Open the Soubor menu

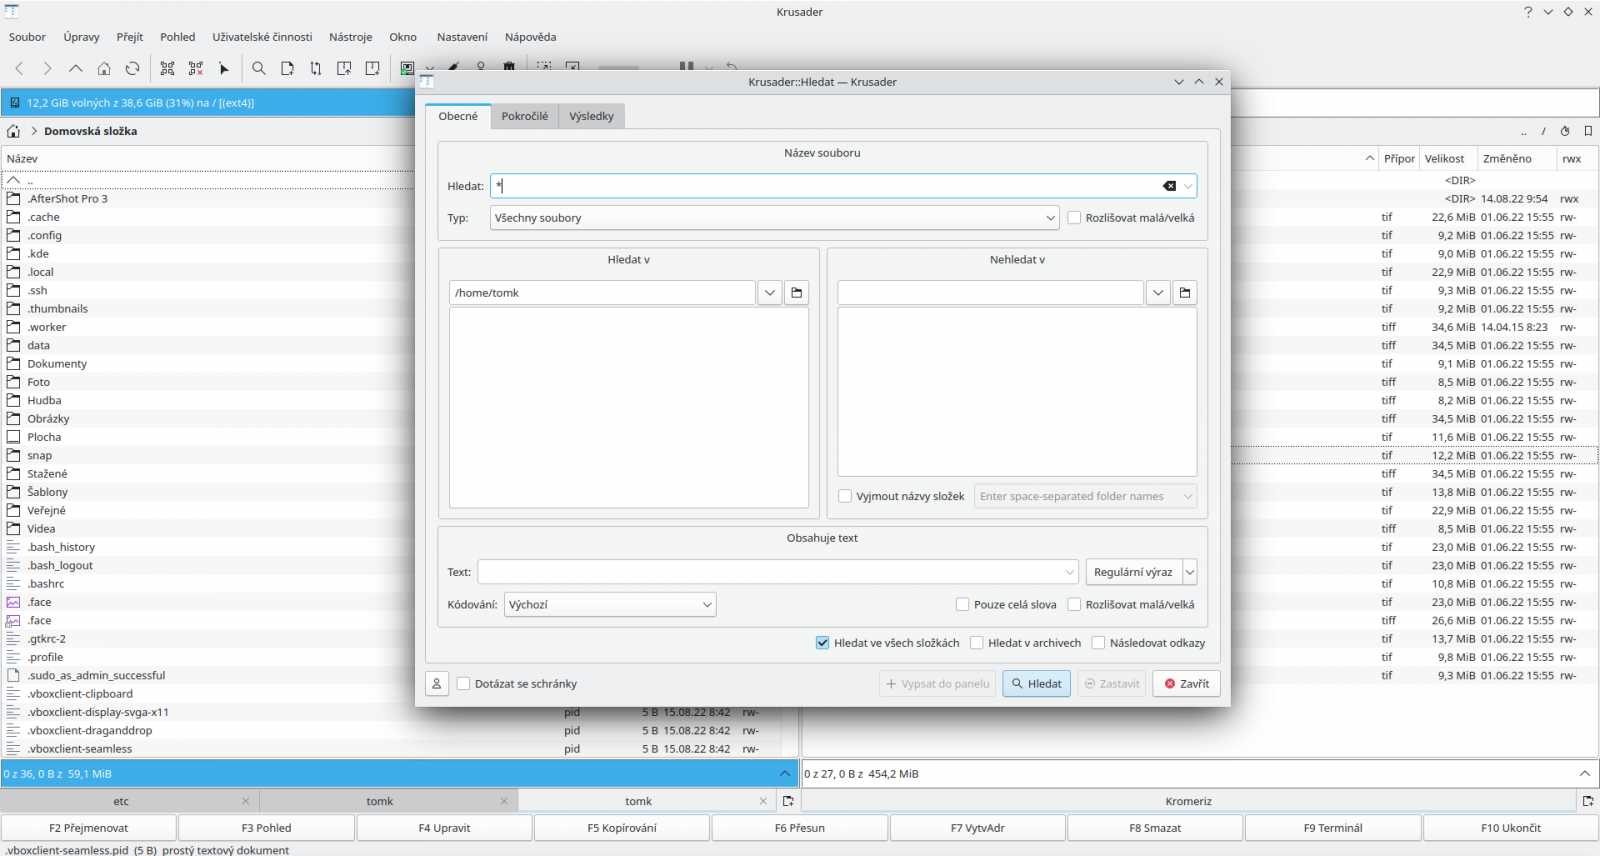click(27, 37)
